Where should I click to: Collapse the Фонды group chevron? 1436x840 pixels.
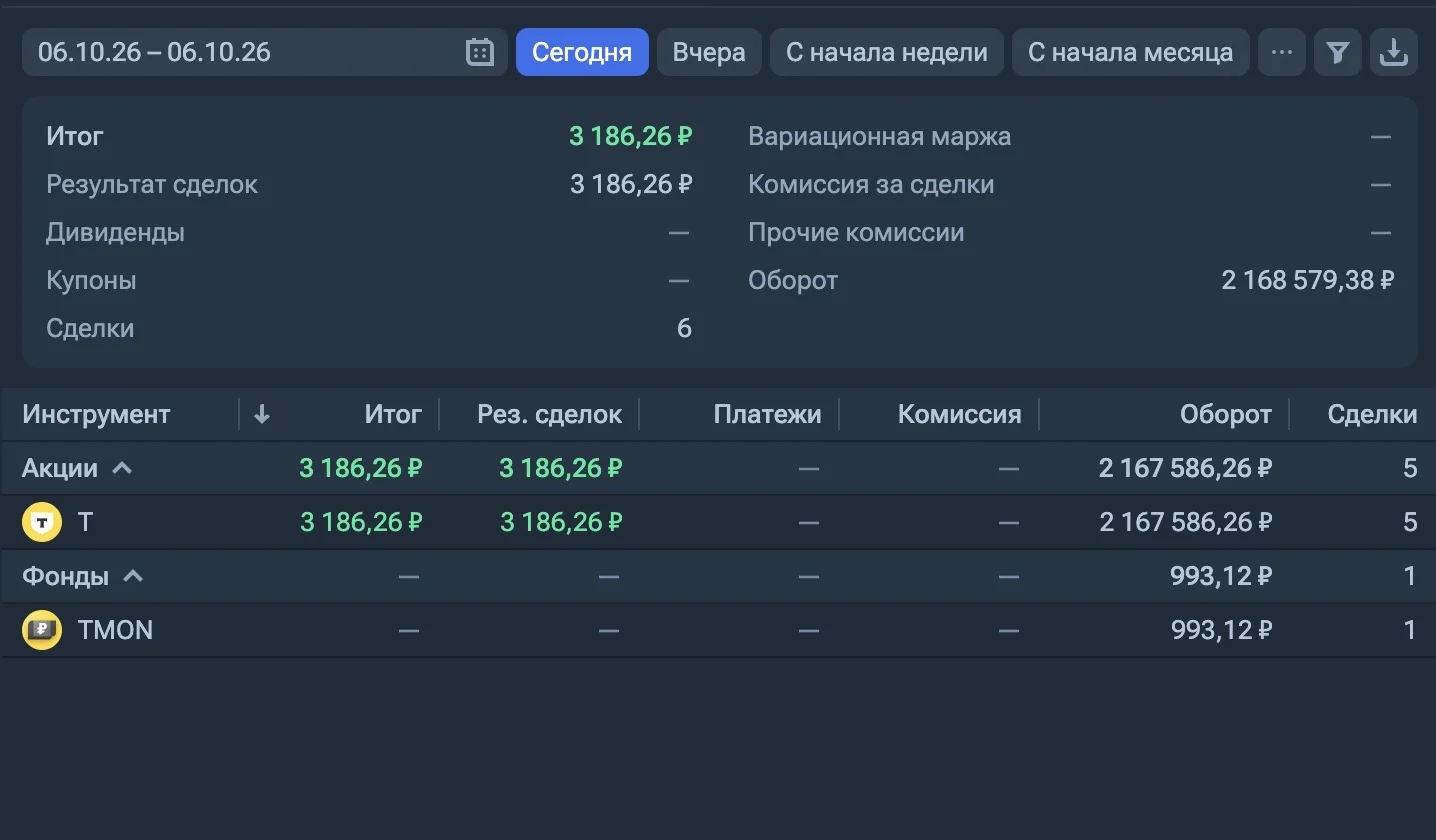[133, 575]
